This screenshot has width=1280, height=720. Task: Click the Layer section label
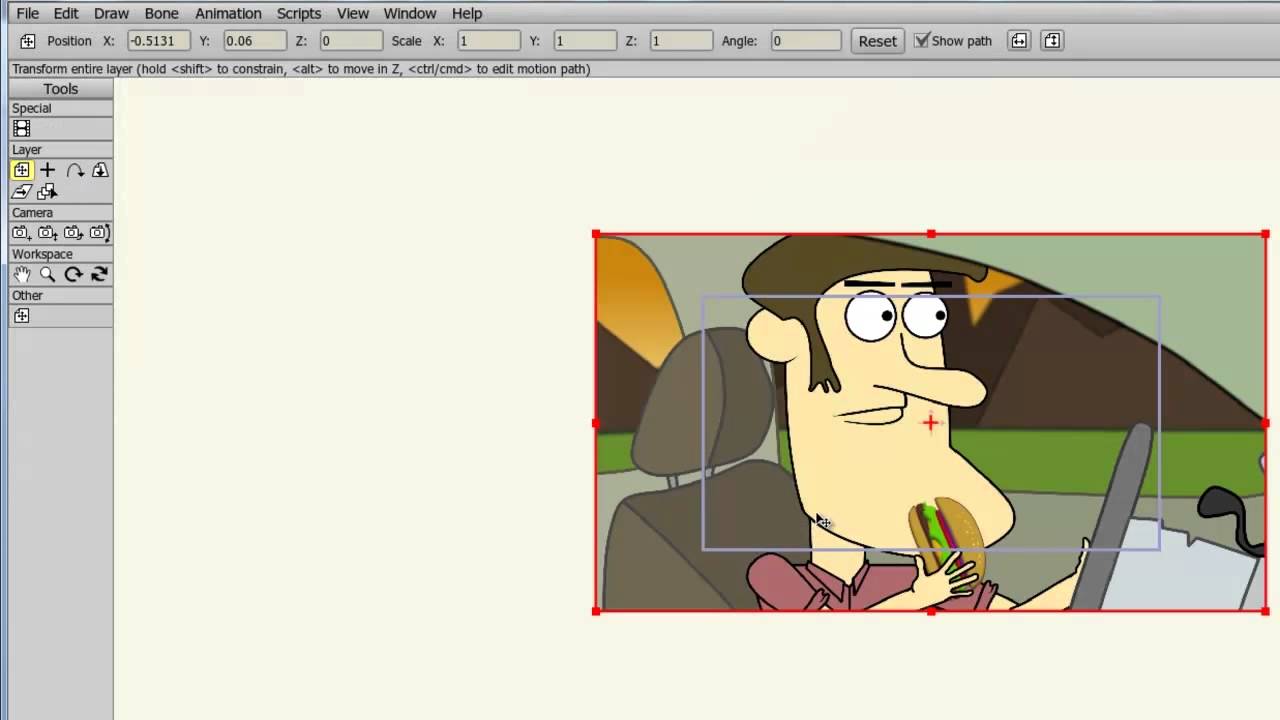pos(27,150)
